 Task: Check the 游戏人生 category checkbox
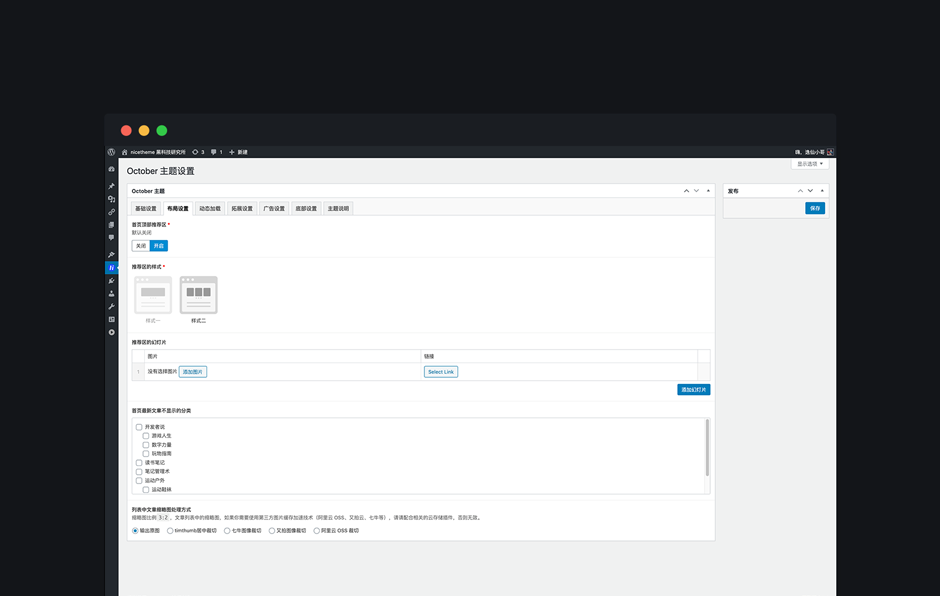coord(146,436)
